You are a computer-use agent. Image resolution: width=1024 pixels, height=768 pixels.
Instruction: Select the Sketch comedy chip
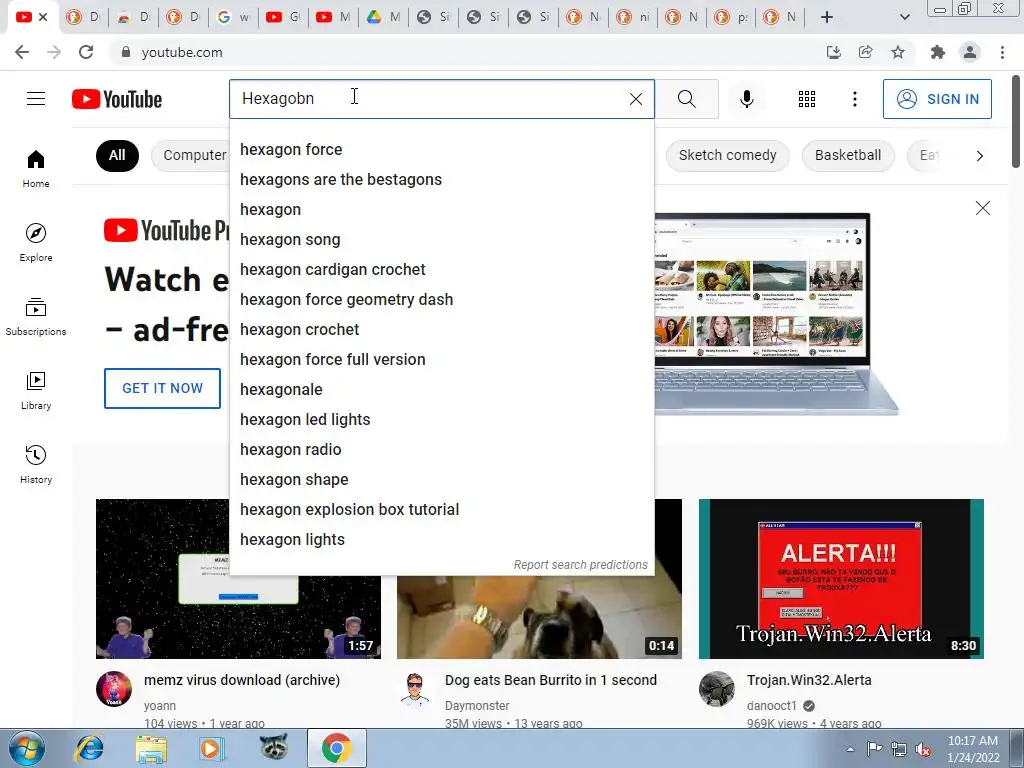coord(728,155)
